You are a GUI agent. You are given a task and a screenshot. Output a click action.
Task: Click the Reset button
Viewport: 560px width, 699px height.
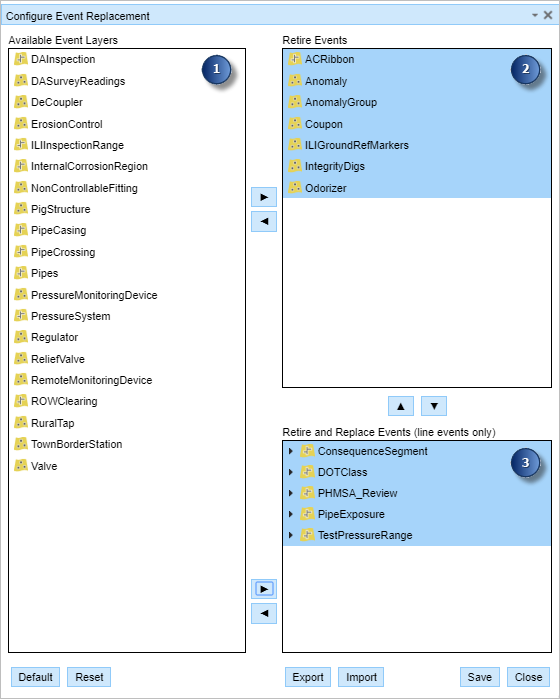(89, 677)
